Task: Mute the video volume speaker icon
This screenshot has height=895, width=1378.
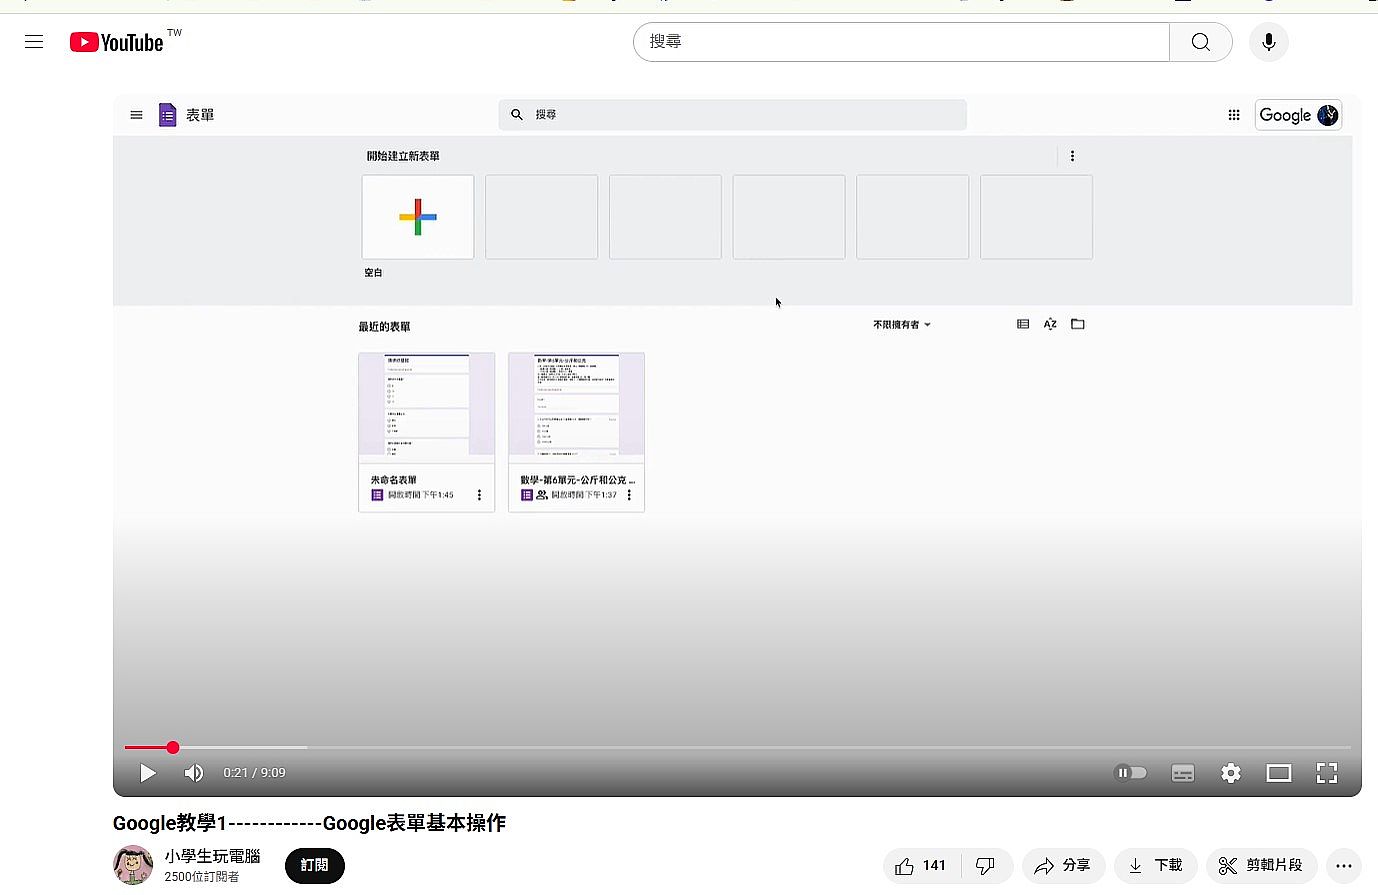Action: (x=194, y=773)
